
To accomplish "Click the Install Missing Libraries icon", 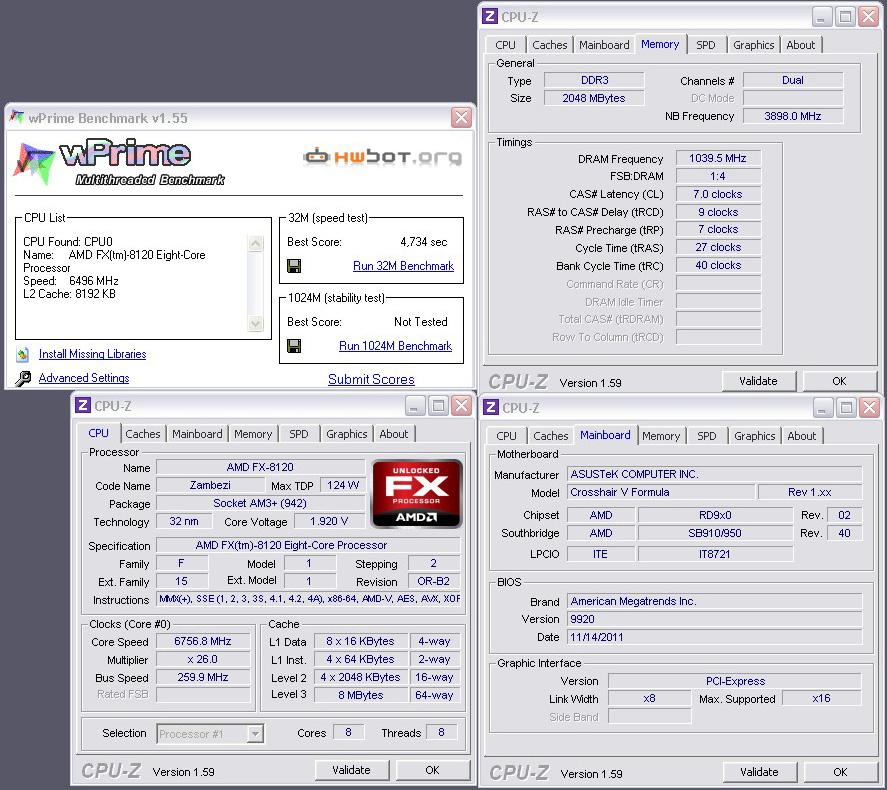I will coord(23,355).
